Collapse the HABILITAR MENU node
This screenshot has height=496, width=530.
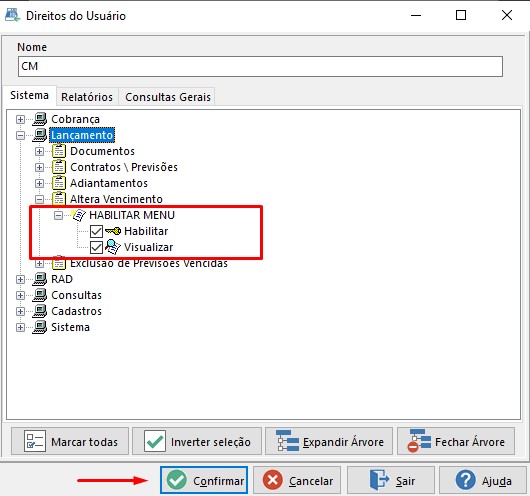click(x=58, y=215)
